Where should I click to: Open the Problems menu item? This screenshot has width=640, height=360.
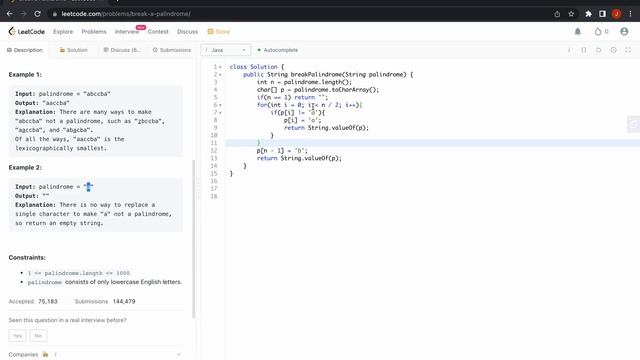click(94, 31)
